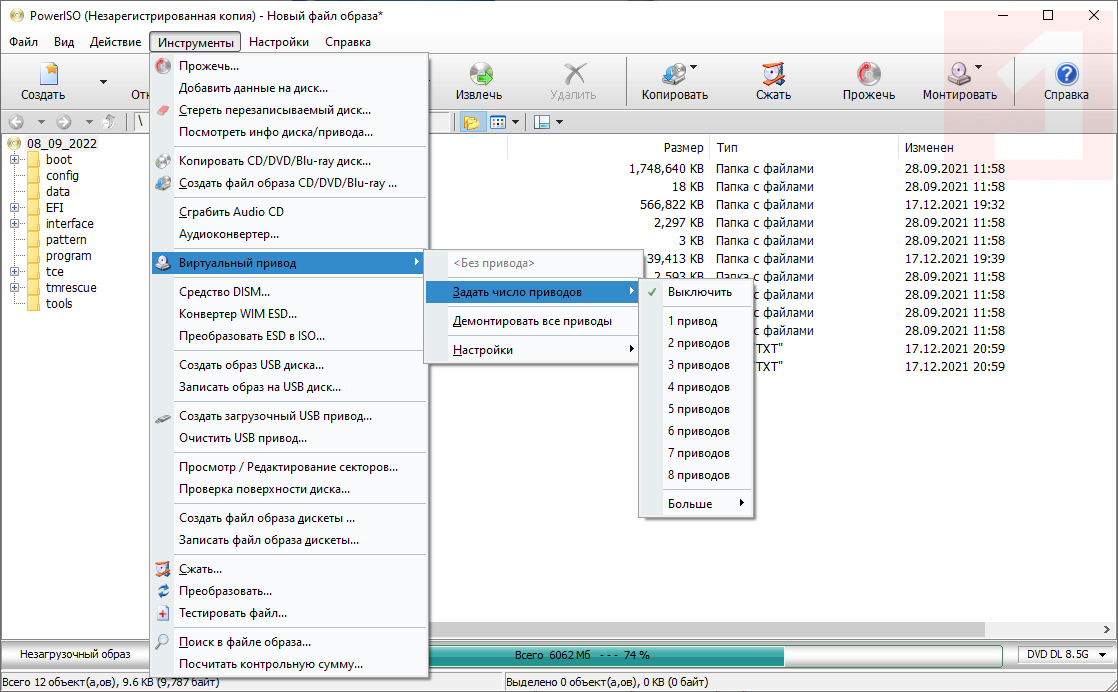This screenshot has height=692, width=1118.
Task: Click the forward navigation arrow icon
Action: click(x=64, y=122)
